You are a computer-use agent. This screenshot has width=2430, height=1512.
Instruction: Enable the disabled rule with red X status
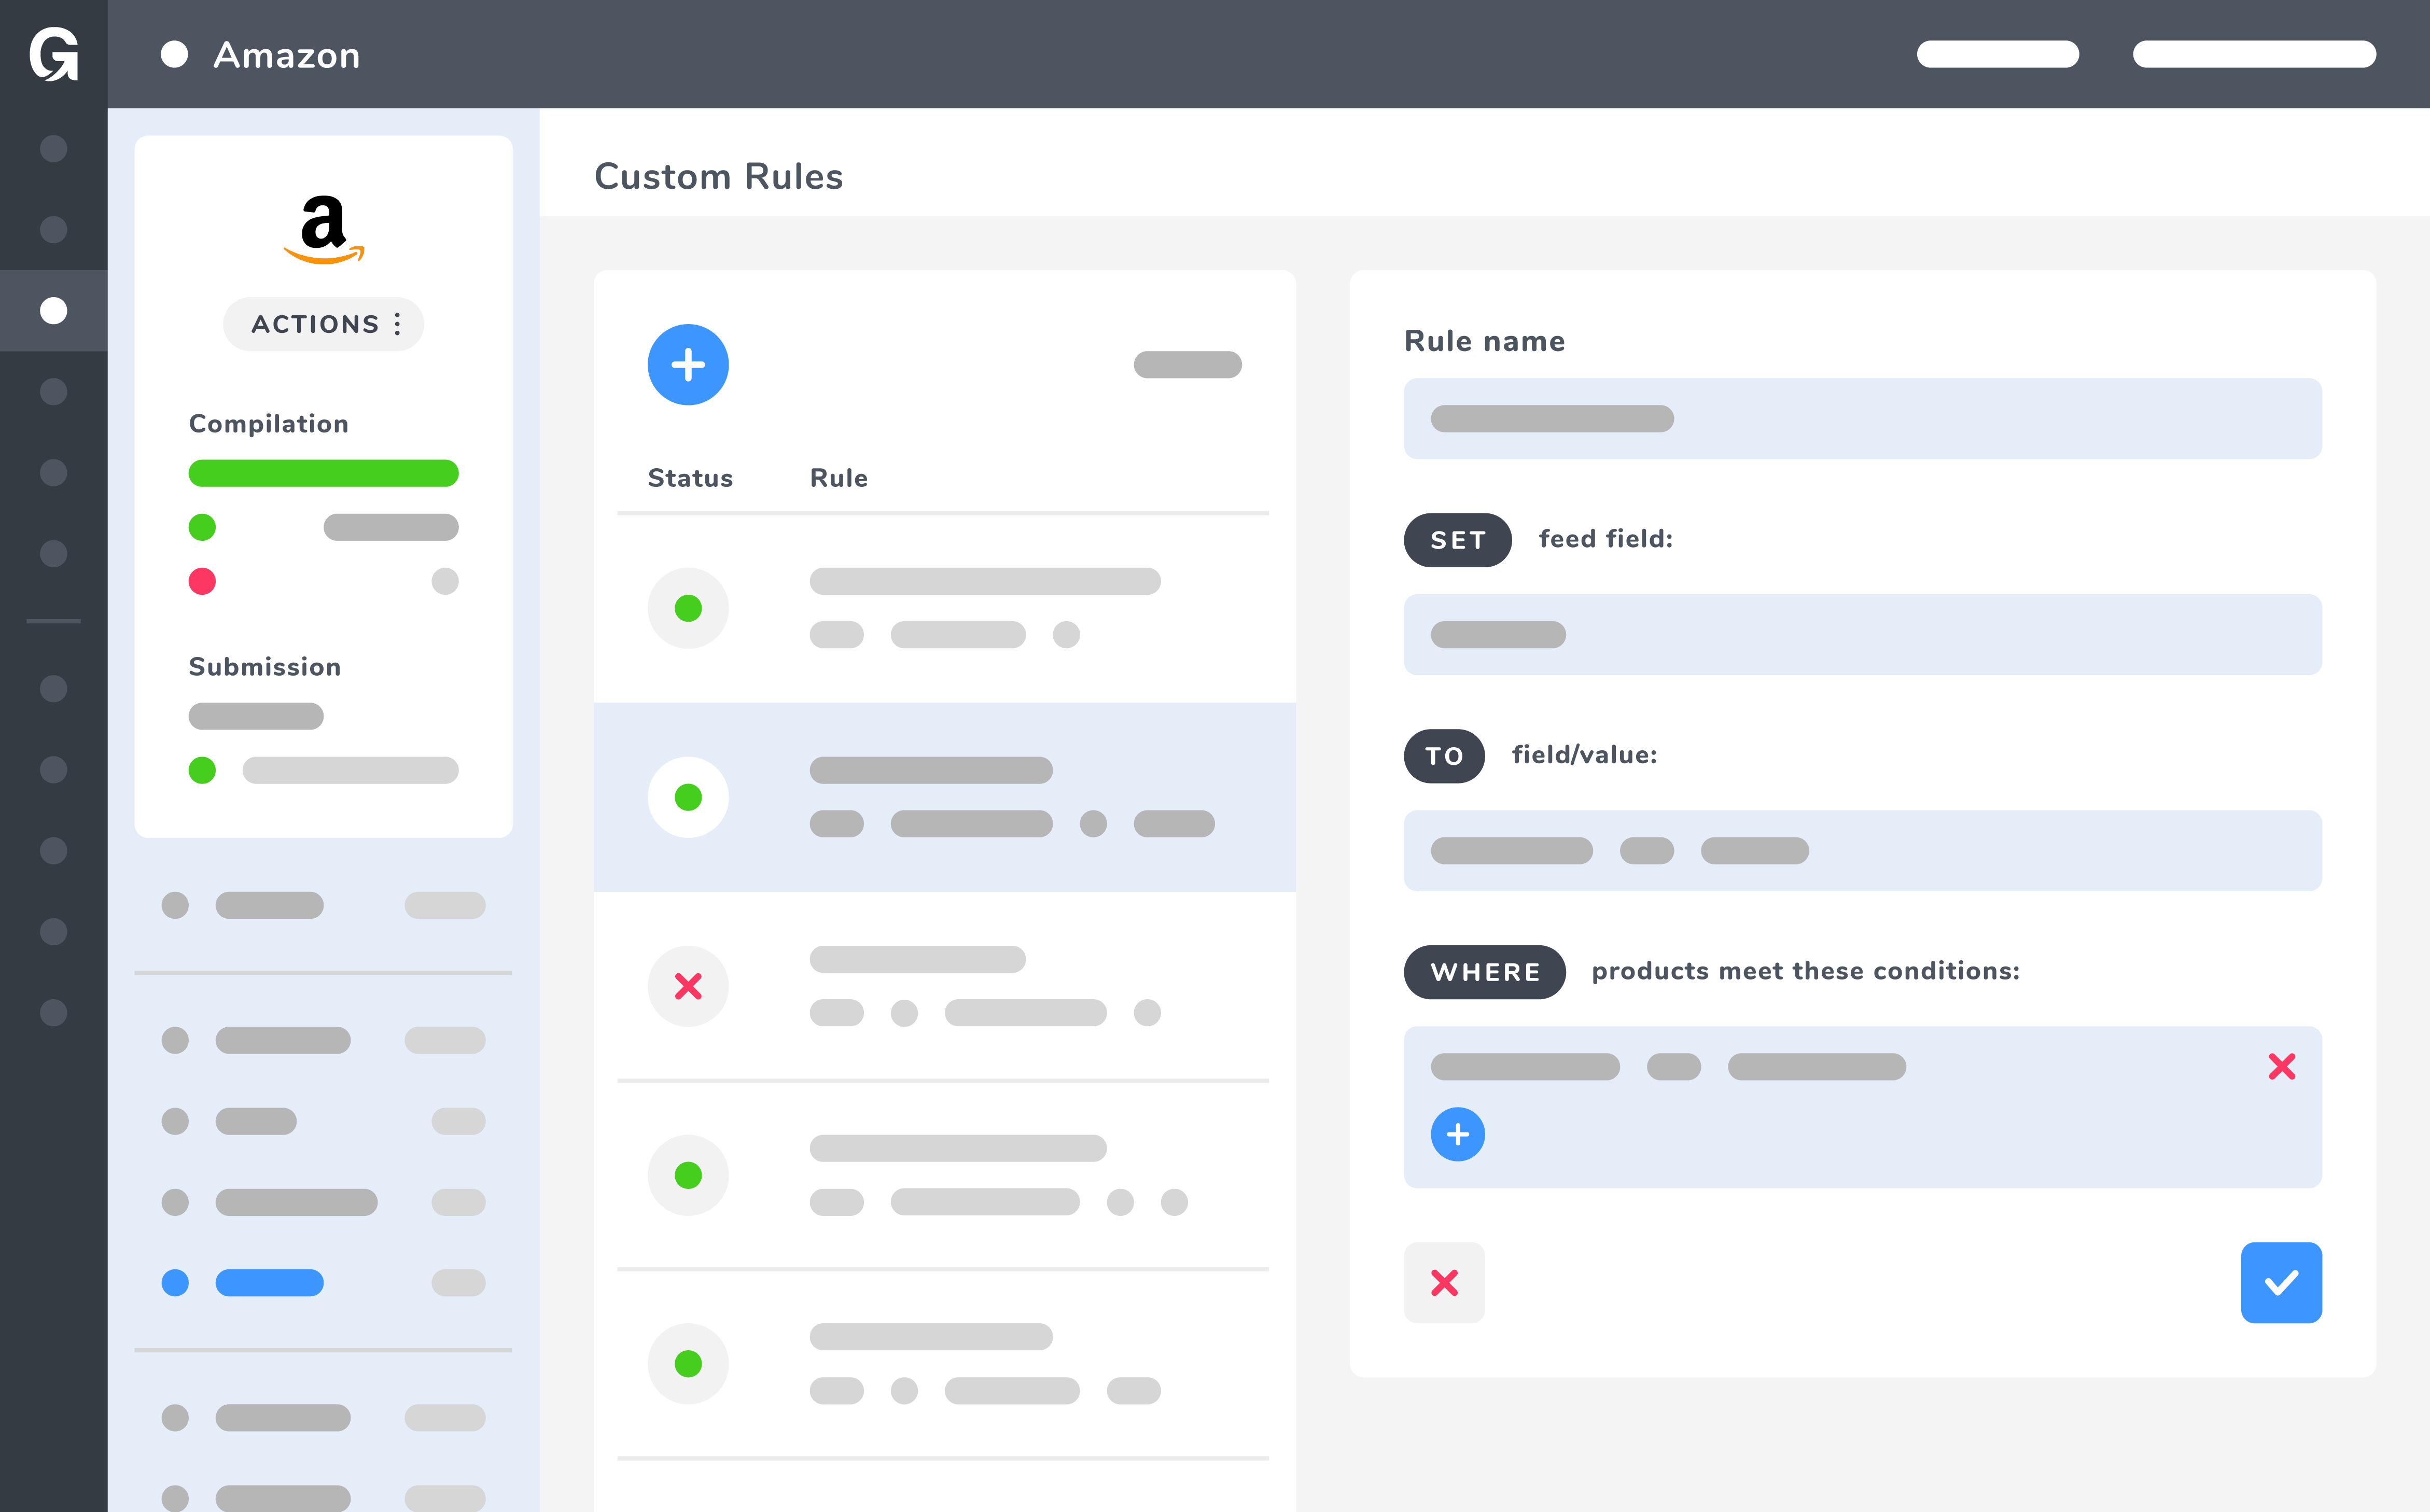[688, 986]
